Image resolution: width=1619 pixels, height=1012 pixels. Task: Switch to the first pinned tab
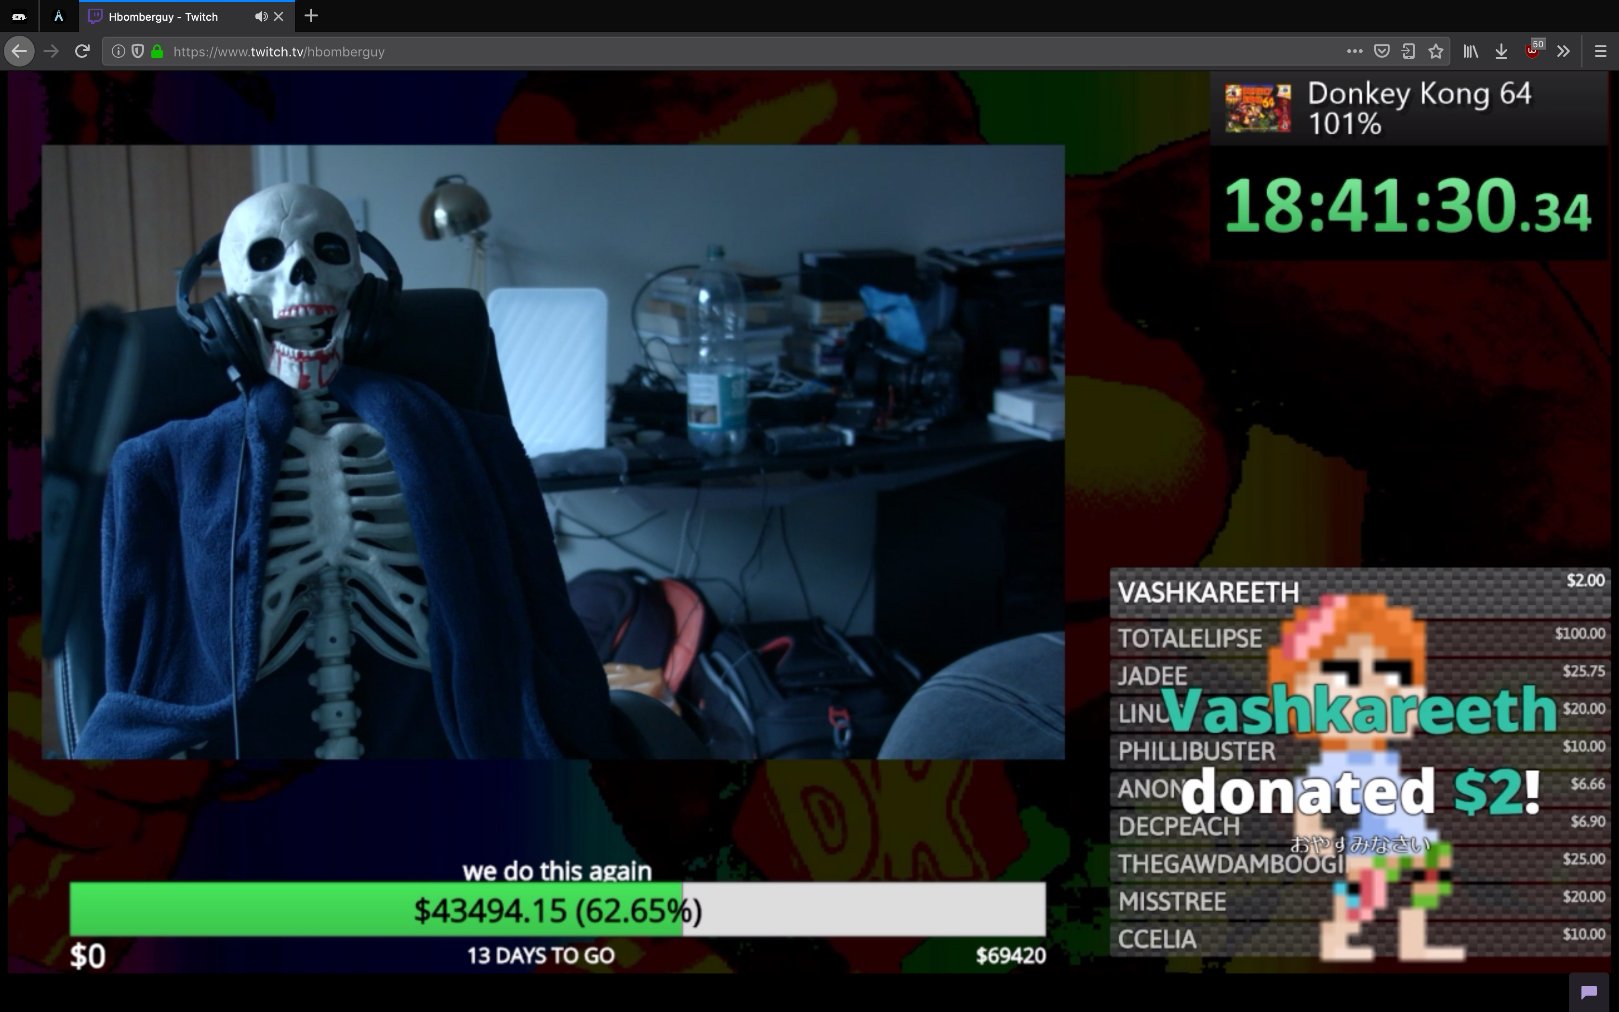click(19, 17)
